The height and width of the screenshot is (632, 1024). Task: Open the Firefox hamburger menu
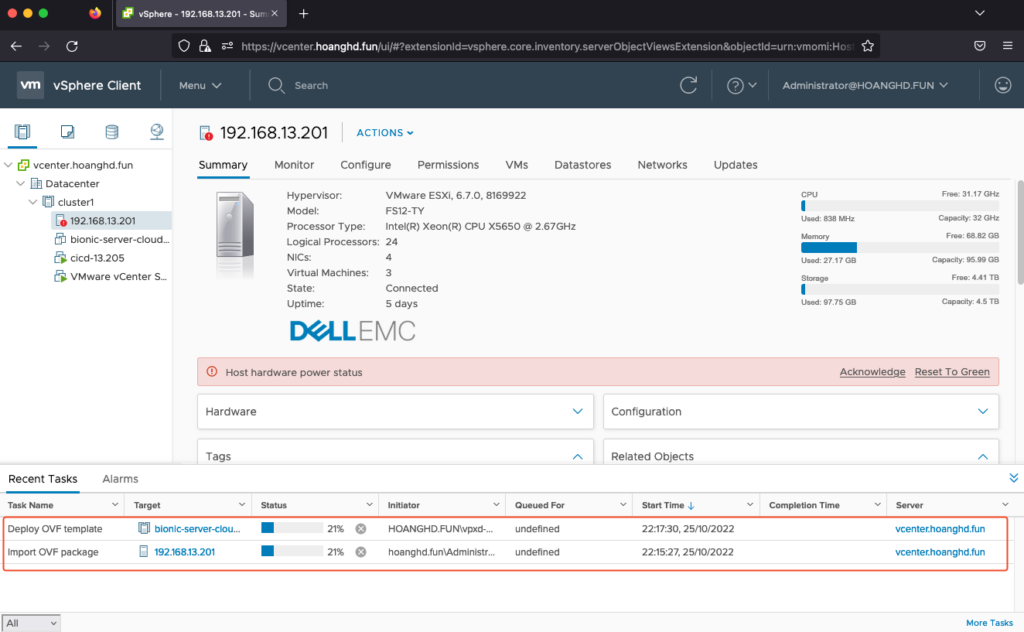[x=1008, y=46]
